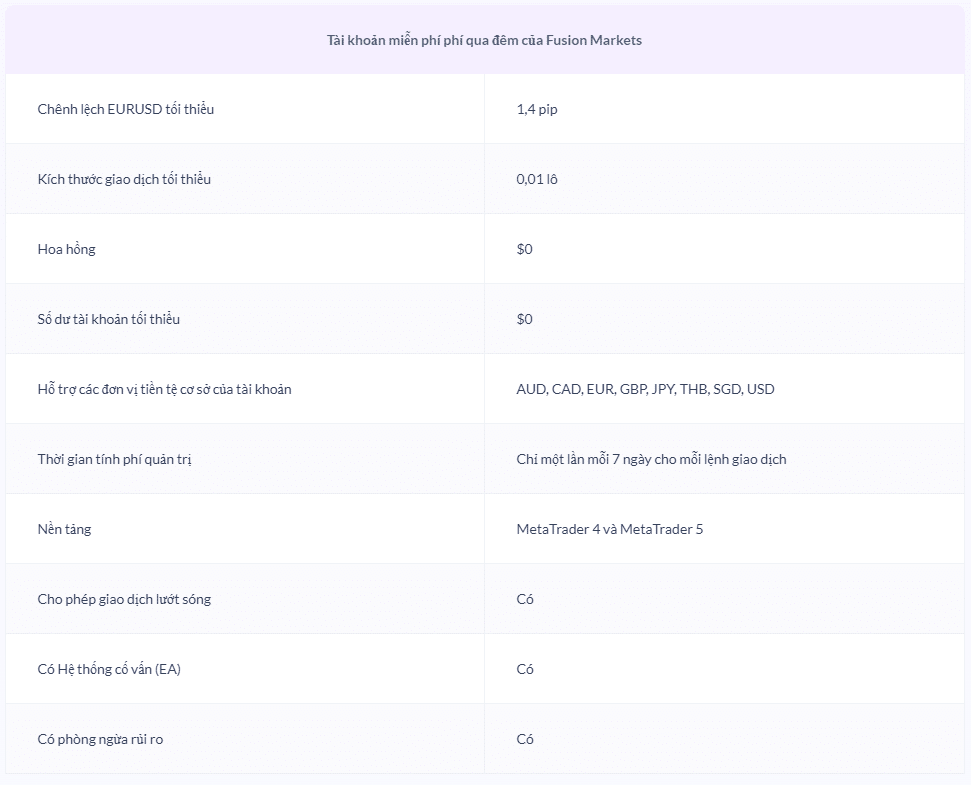Select the 'Số dư tài khoản tối thiểu' label
This screenshot has width=971, height=785.
[x=109, y=319]
